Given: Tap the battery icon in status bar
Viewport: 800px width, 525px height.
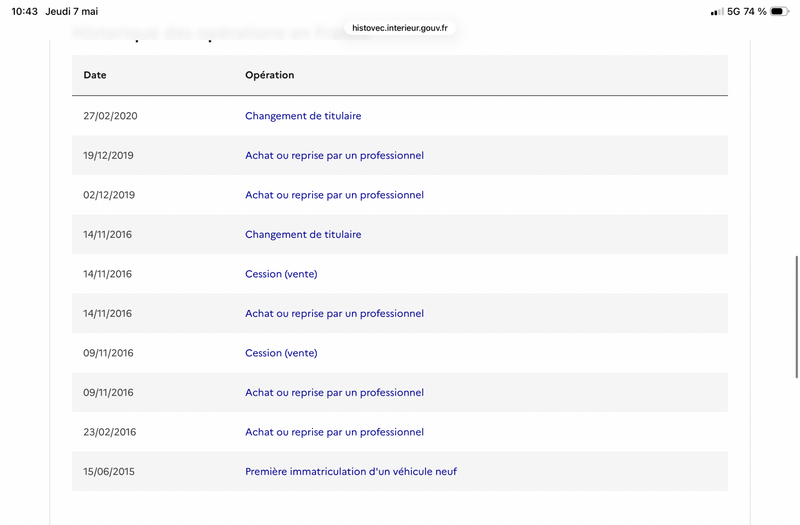Looking at the screenshot, I should tap(779, 11).
